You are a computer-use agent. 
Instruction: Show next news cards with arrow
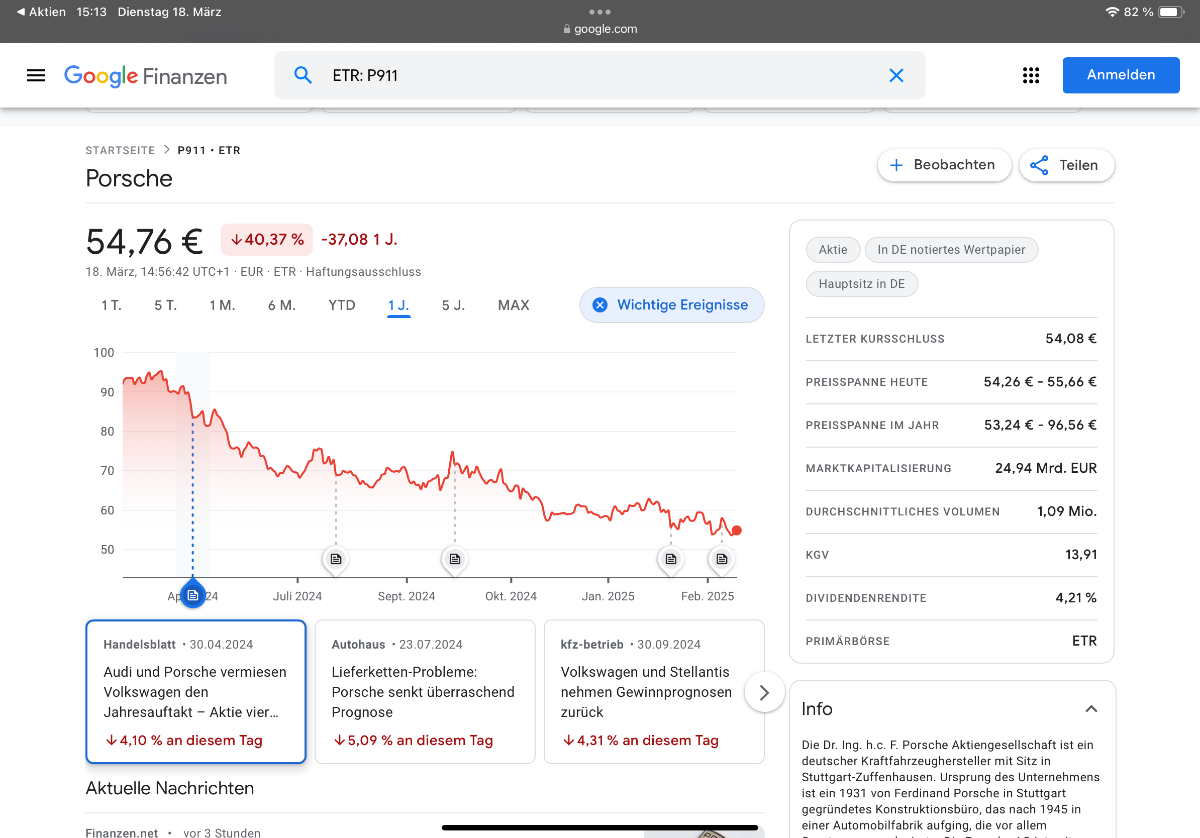pos(764,692)
